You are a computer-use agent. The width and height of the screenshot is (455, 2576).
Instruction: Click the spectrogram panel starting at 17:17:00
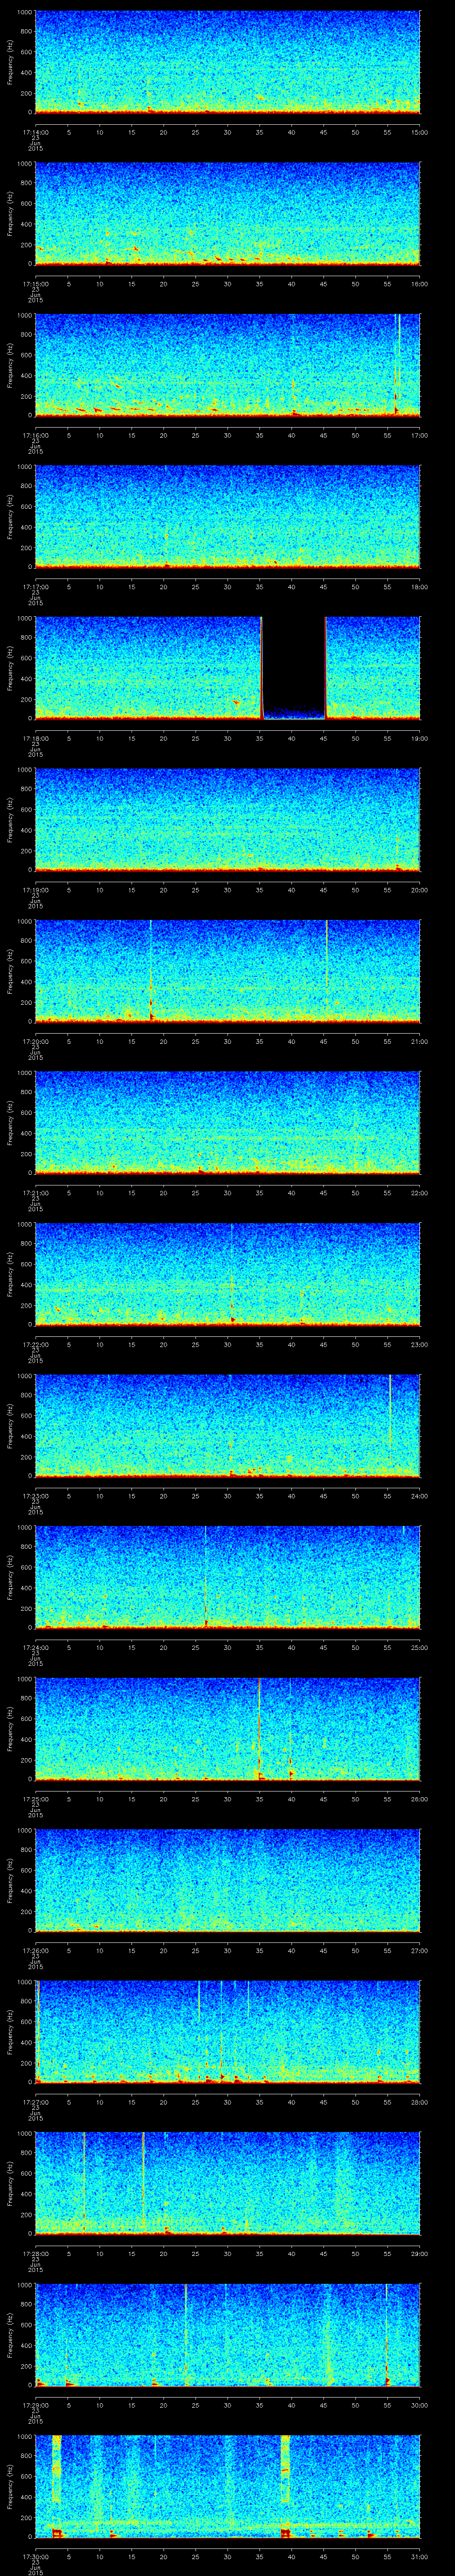(228, 516)
